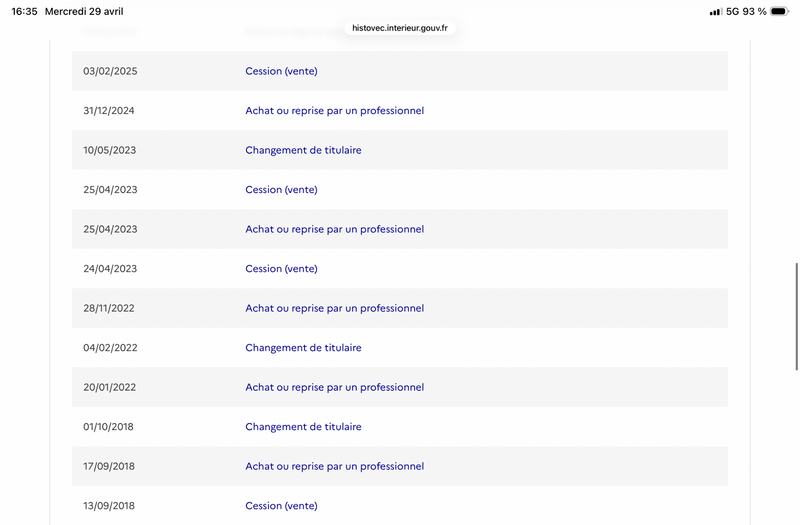The width and height of the screenshot is (800, 525).
Task: Open Achat ou reprise entry dated 31/12/2024
Action: coord(334,111)
